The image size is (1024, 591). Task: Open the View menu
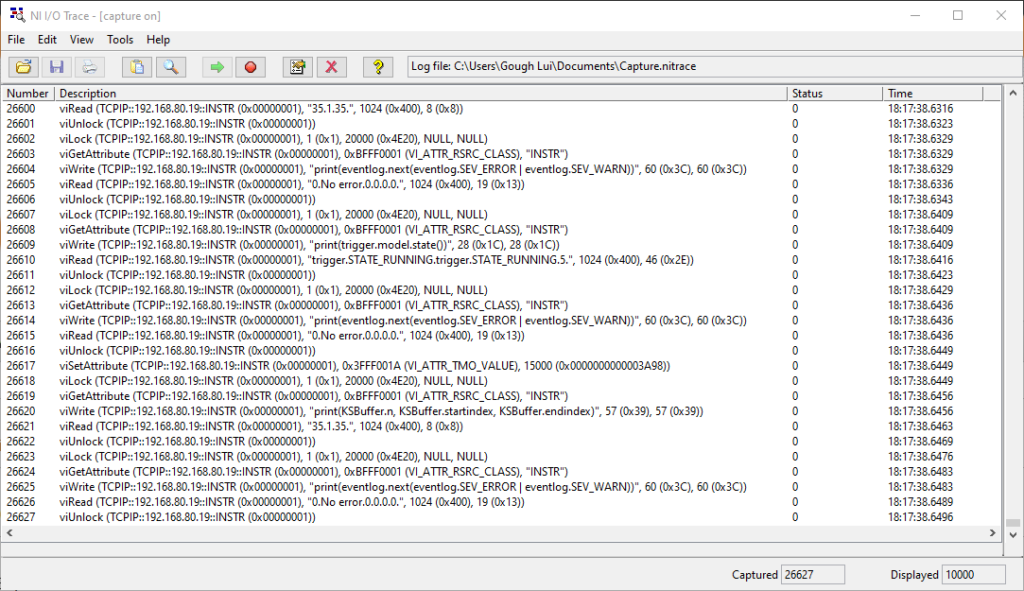tap(82, 40)
